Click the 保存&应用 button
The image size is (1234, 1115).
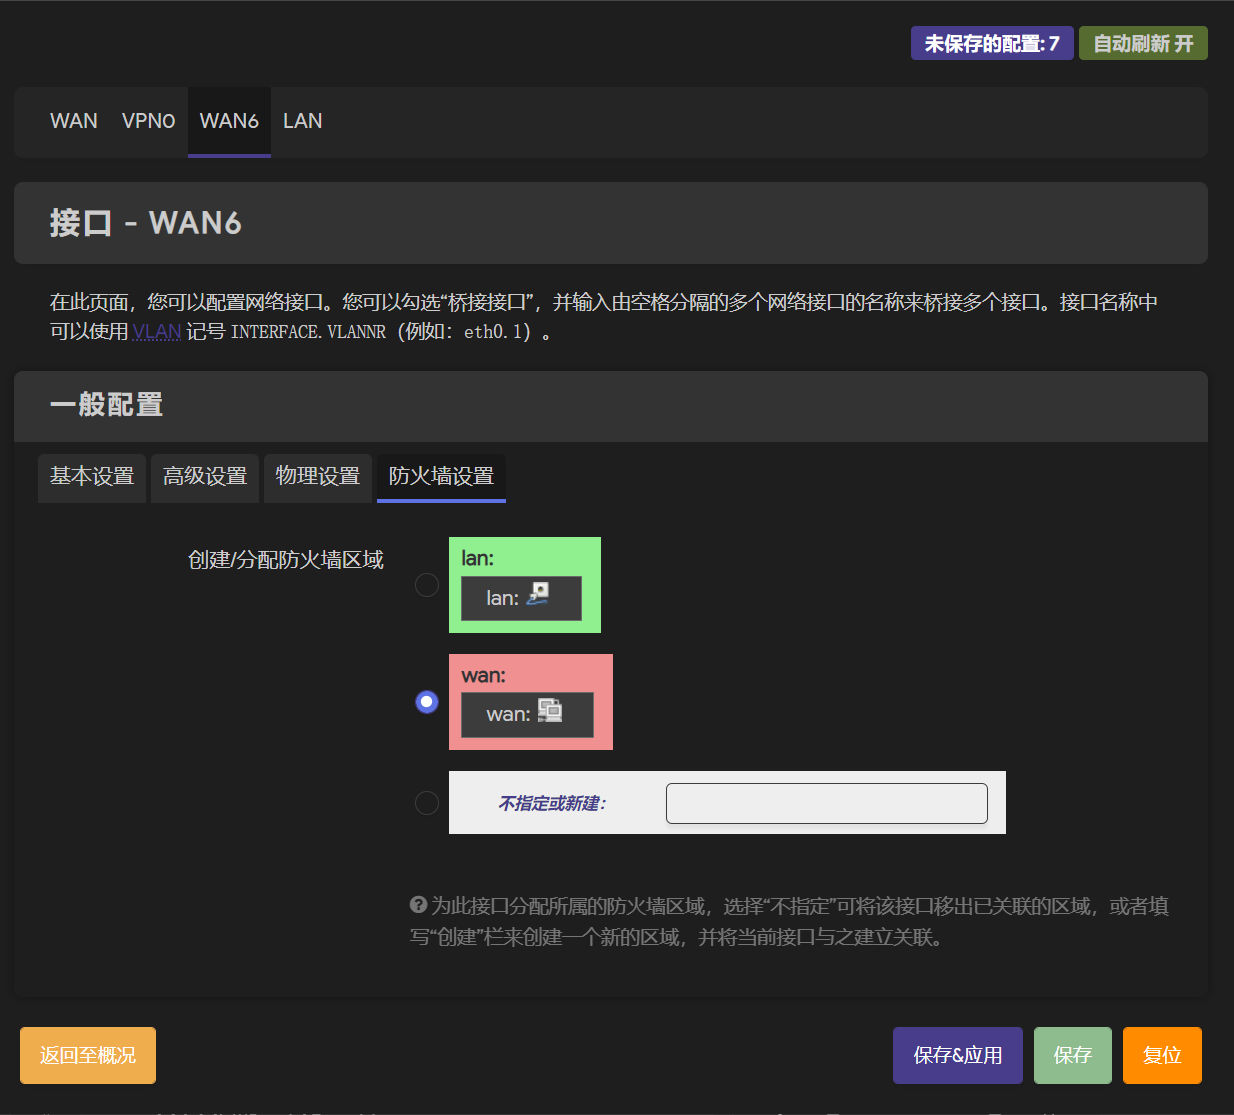[957, 1055]
